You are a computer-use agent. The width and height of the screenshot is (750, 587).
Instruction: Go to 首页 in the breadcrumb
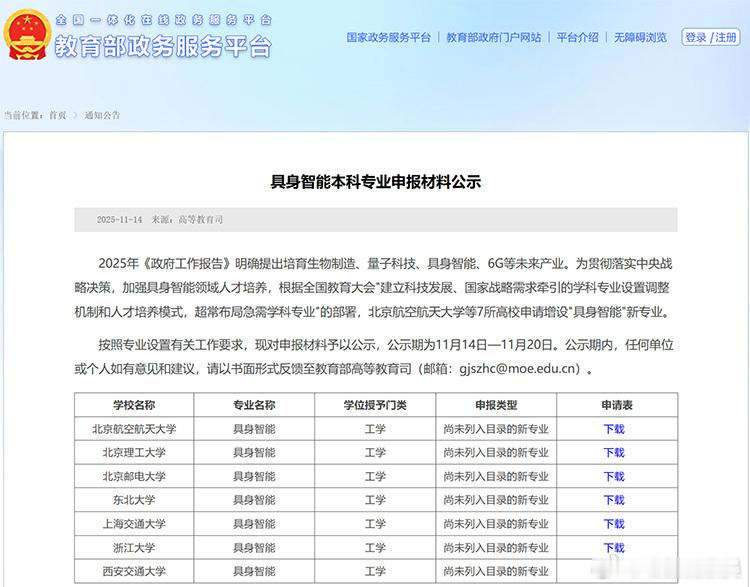tap(58, 115)
